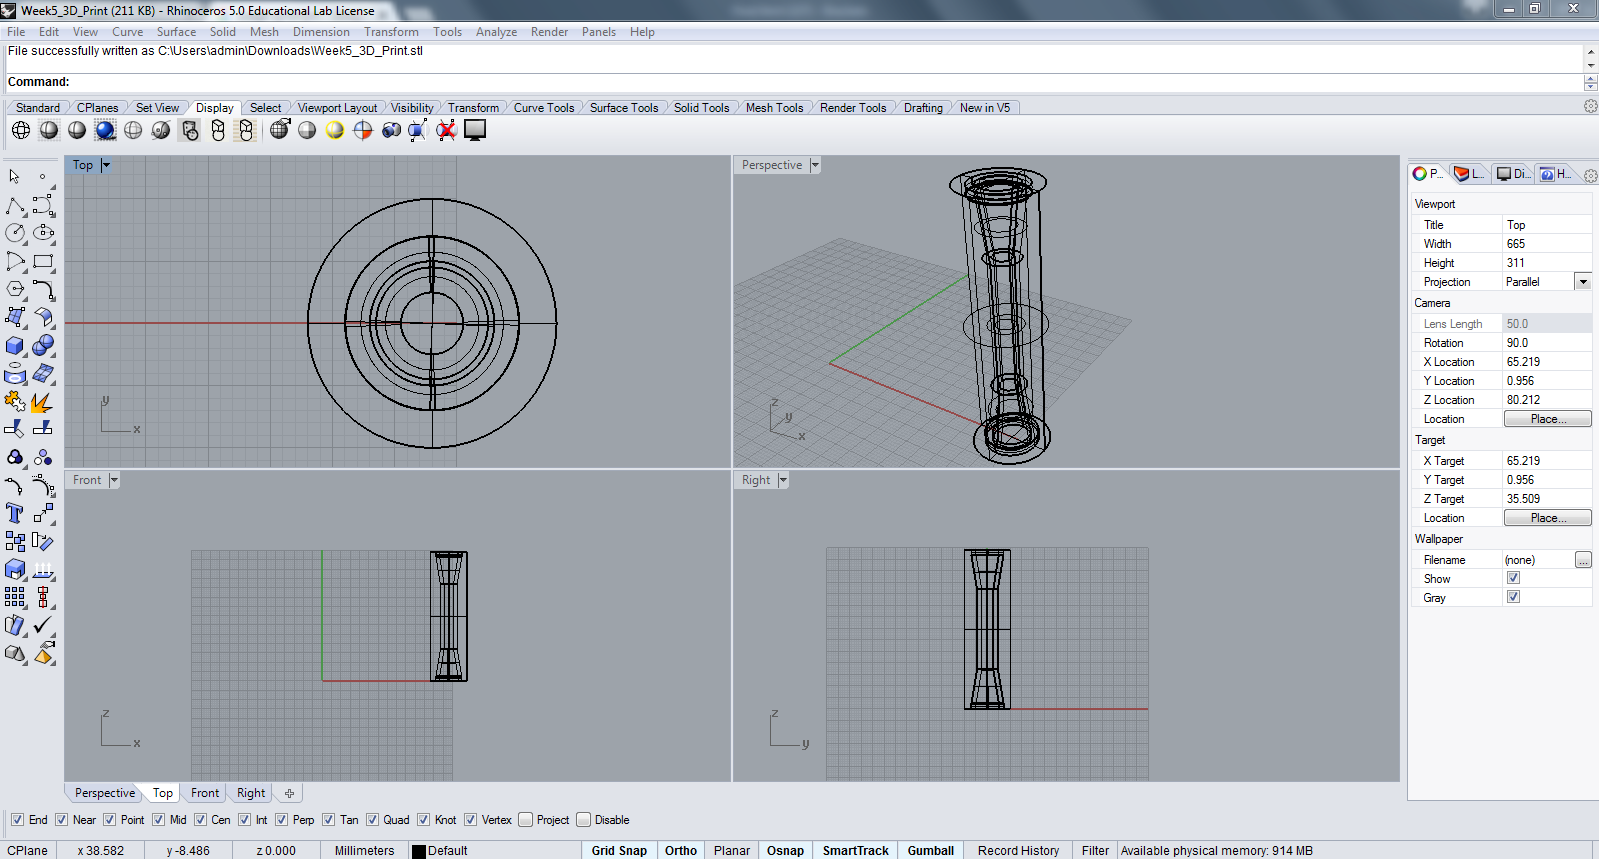Open the Analyze menu
This screenshot has height=859, width=1599.
(496, 32)
